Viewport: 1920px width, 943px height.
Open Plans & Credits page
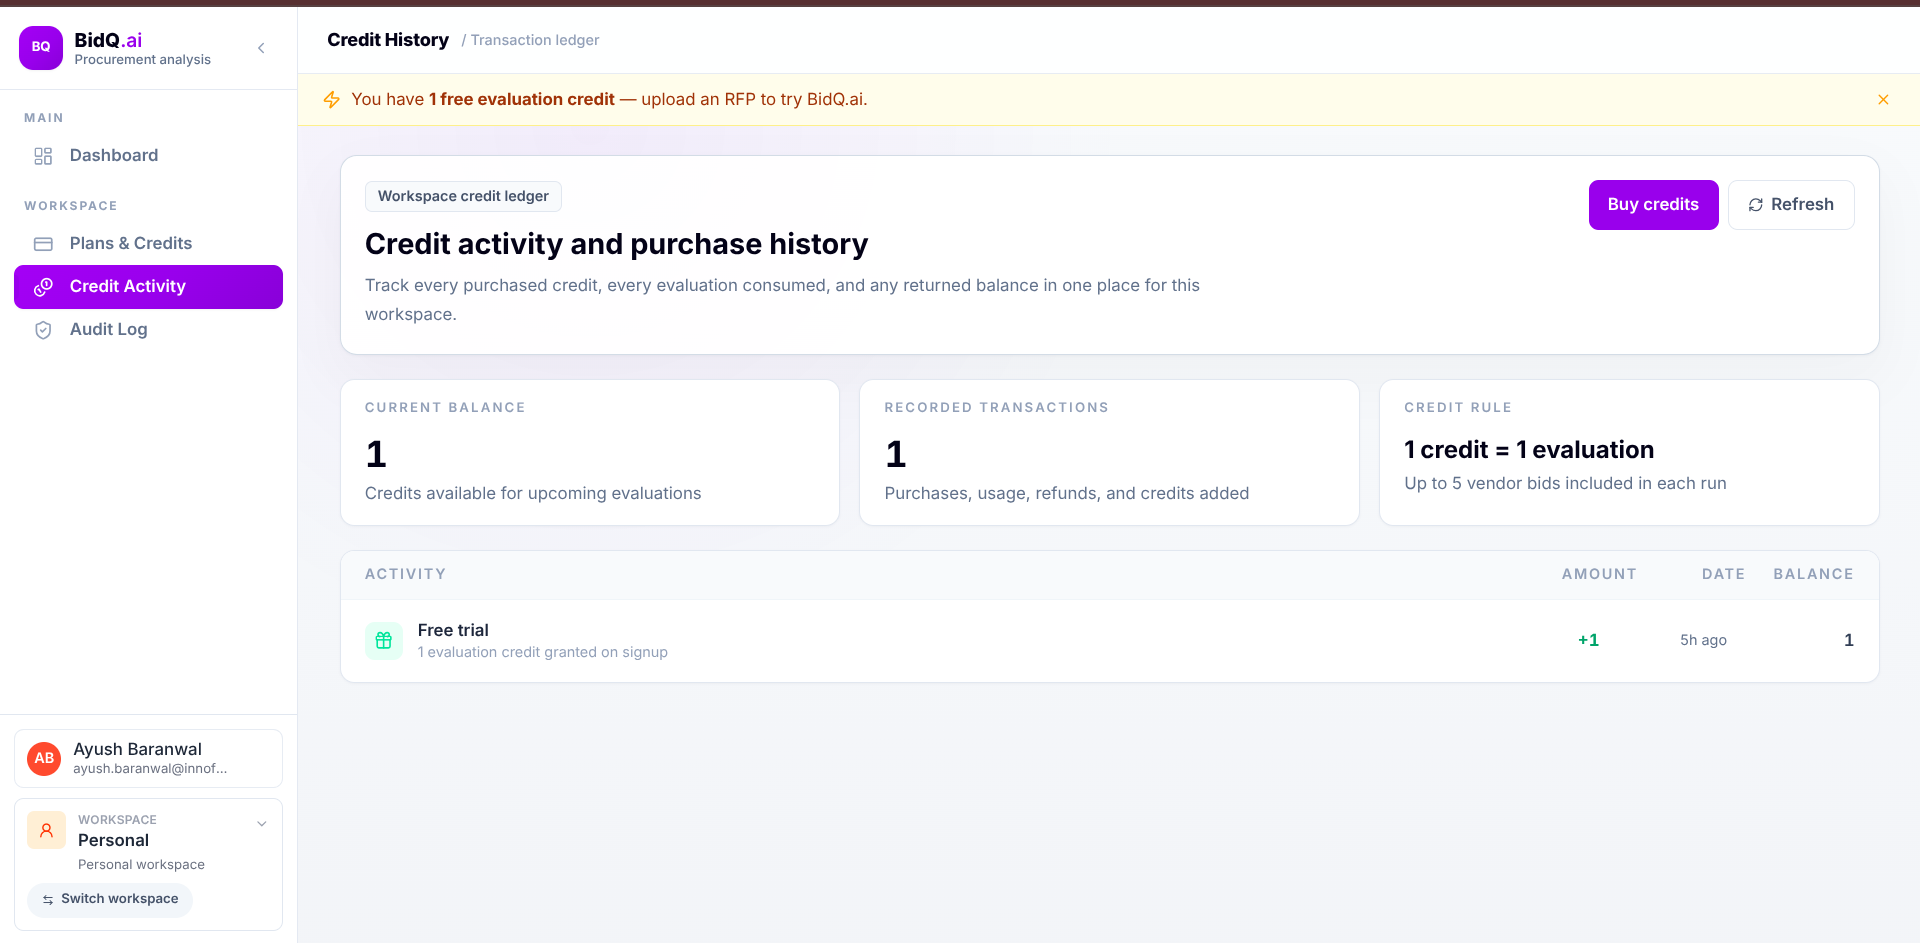(x=148, y=243)
